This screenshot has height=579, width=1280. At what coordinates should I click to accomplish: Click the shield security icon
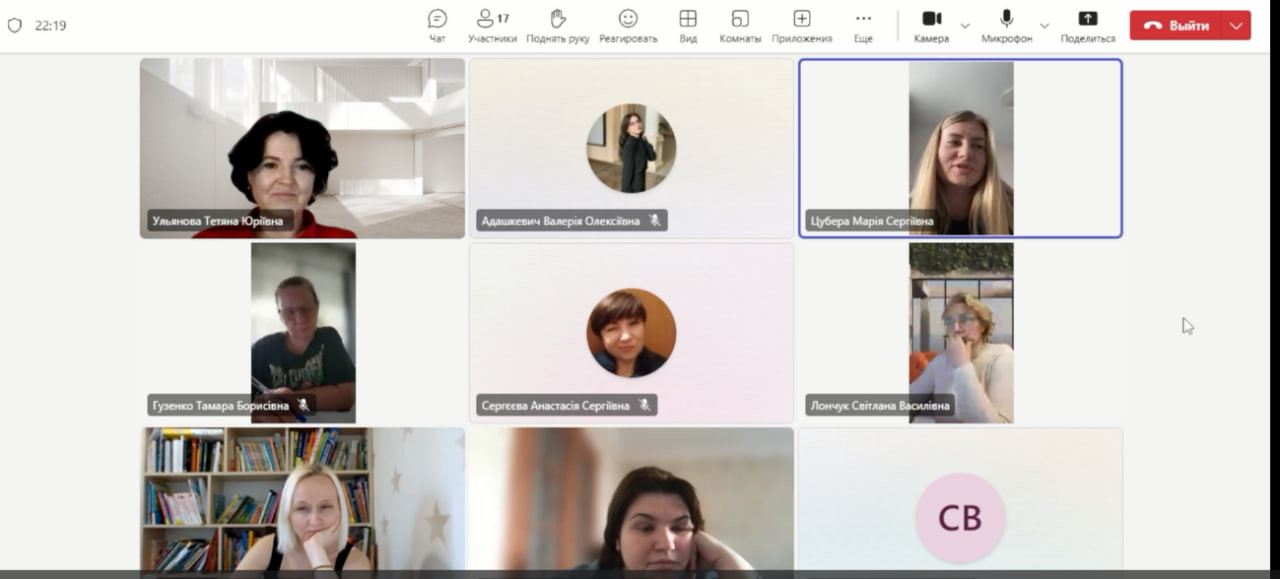coord(14,26)
